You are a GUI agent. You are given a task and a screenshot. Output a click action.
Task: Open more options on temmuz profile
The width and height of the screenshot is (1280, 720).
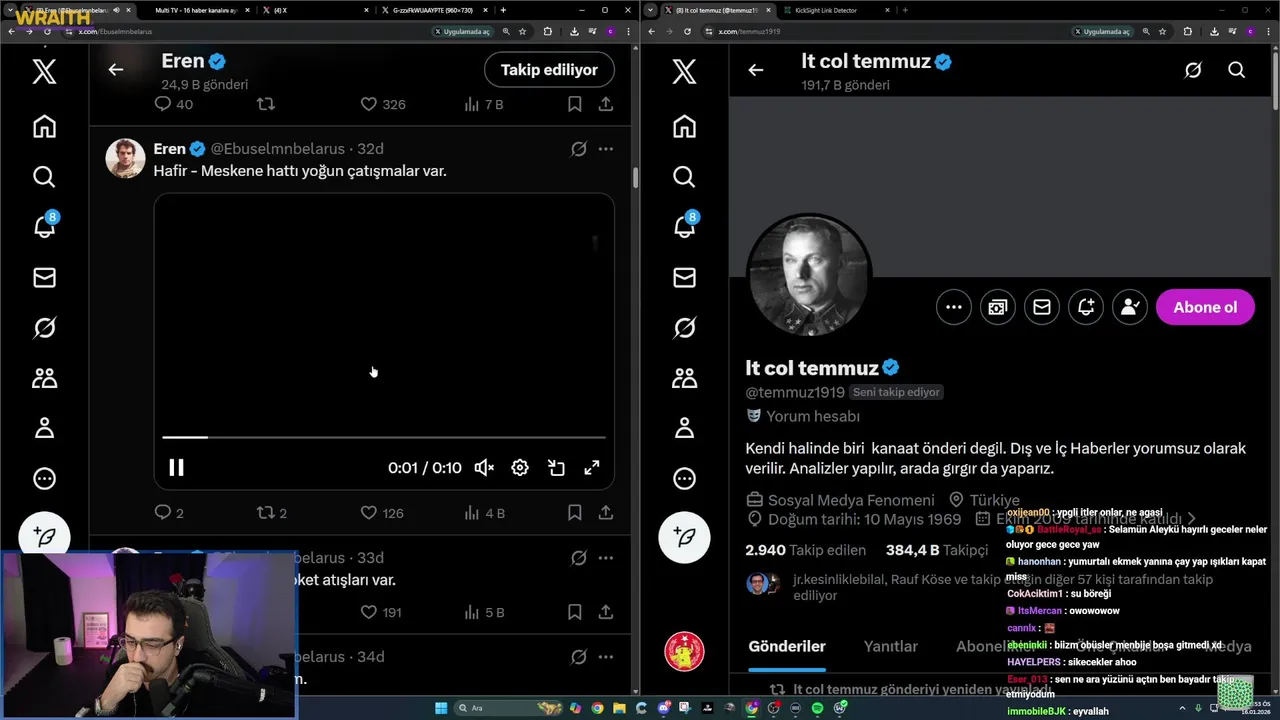(x=954, y=307)
